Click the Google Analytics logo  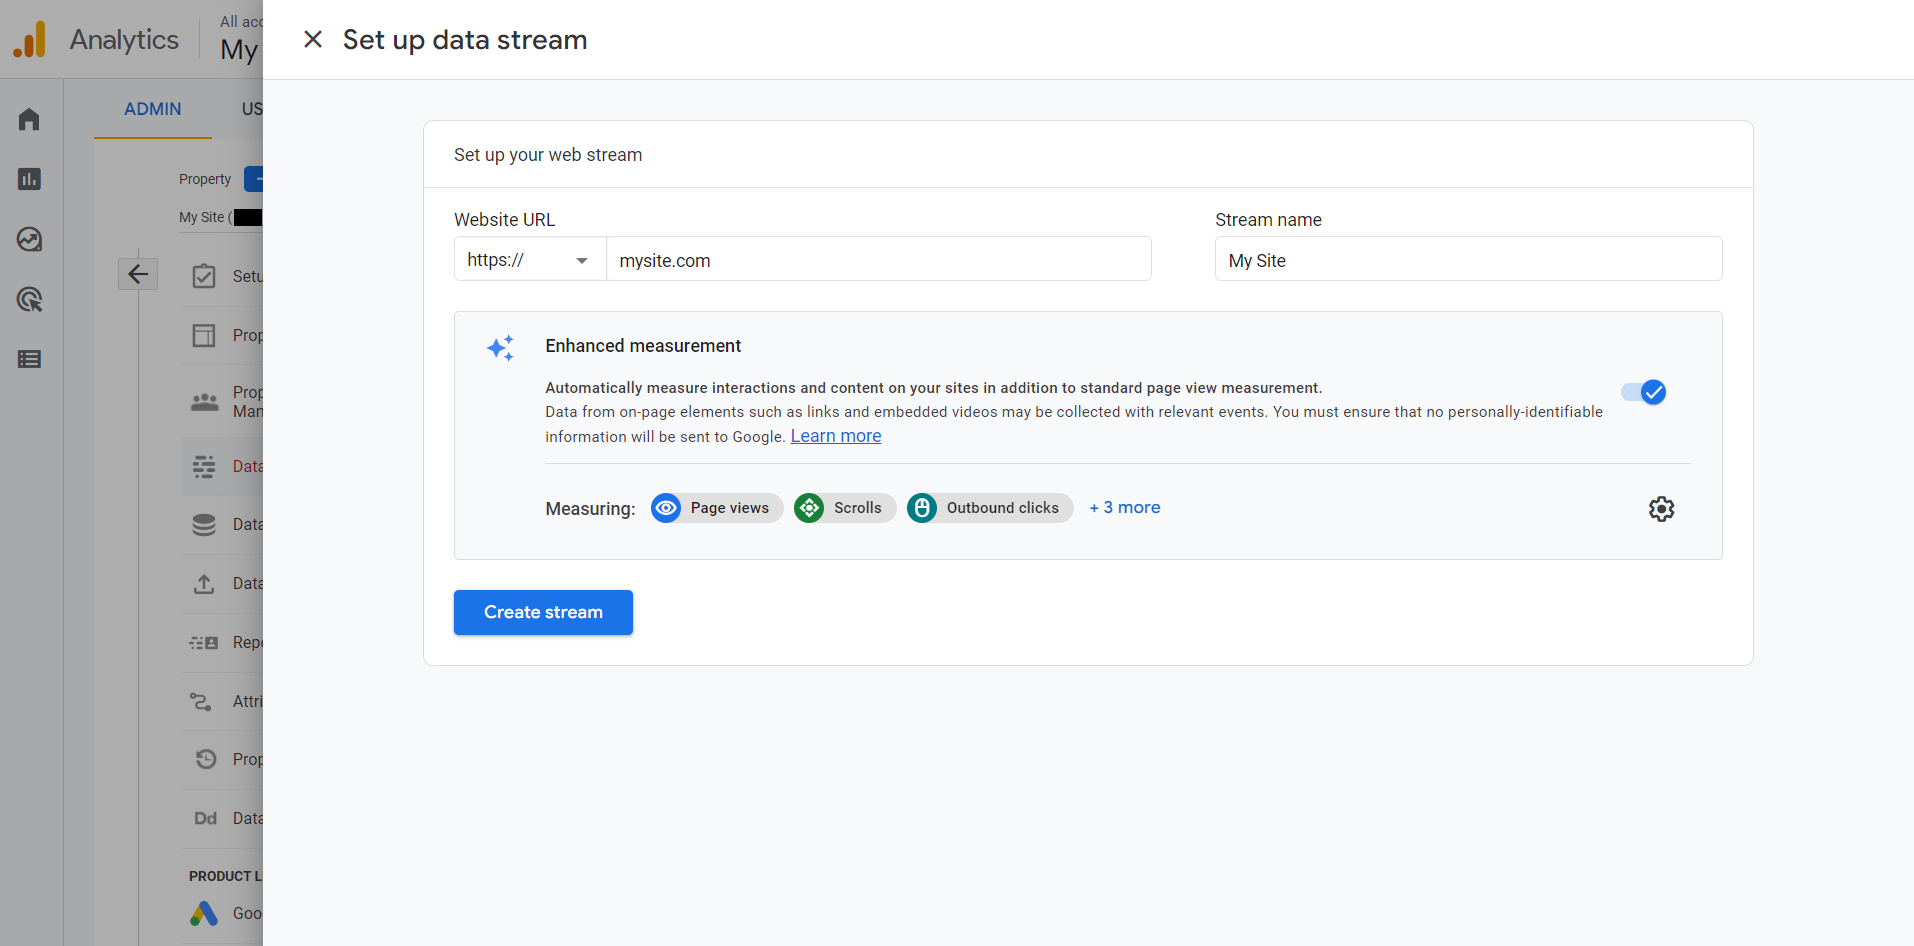[x=30, y=40]
